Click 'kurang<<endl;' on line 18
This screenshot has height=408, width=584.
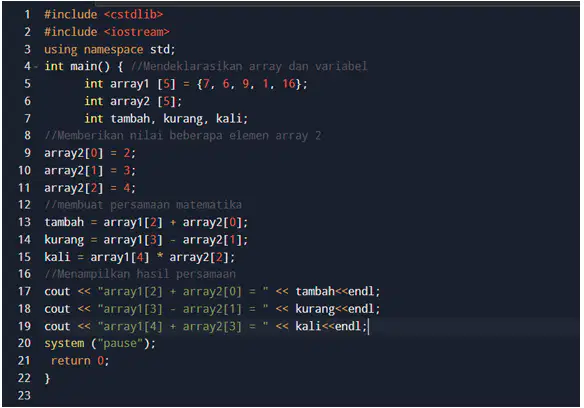click(338, 309)
